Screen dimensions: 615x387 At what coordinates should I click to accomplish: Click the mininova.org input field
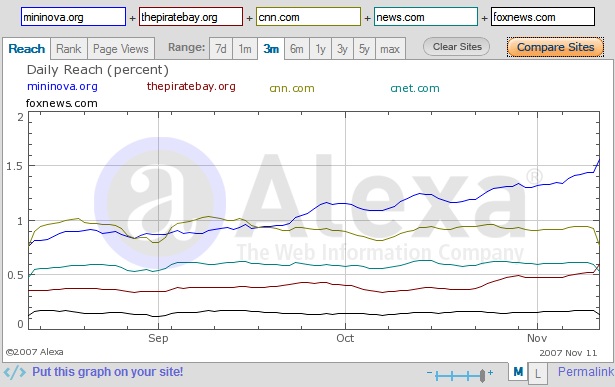coord(73,17)
